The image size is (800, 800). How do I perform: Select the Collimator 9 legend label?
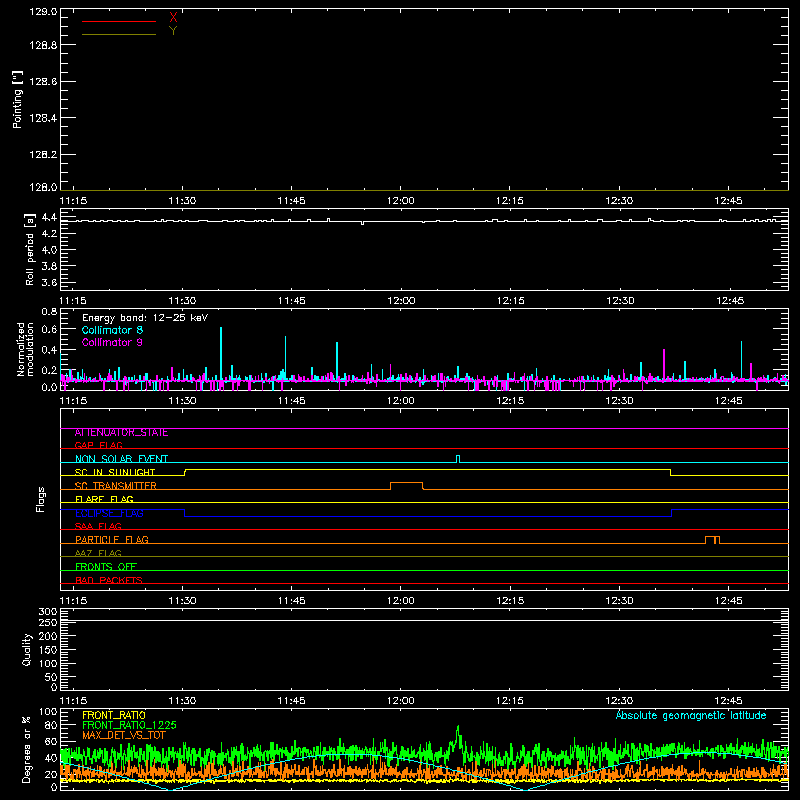[112, 342]
